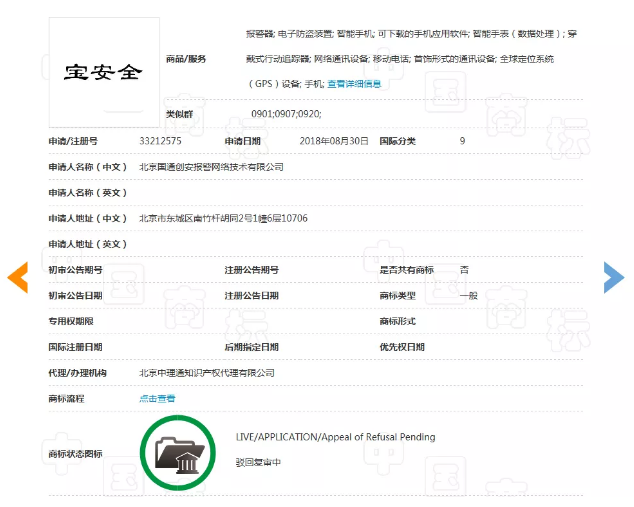Go to previous record with orange arrow

18,277
